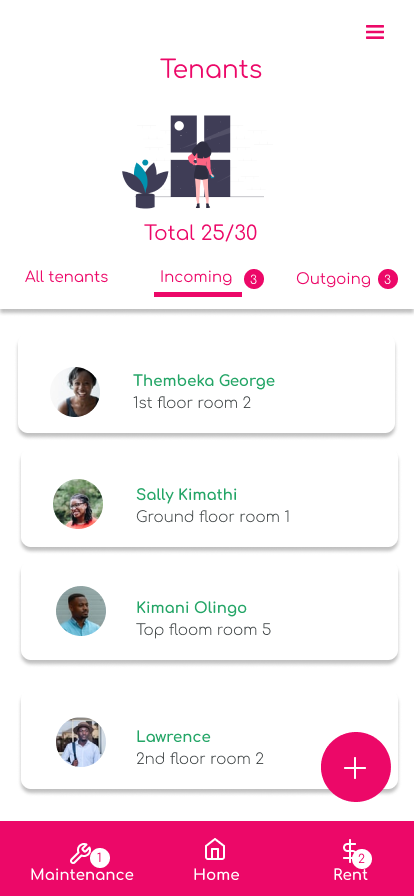
Task: Tap Lawrence's profile photo
Action: click(x=81, y=742)
